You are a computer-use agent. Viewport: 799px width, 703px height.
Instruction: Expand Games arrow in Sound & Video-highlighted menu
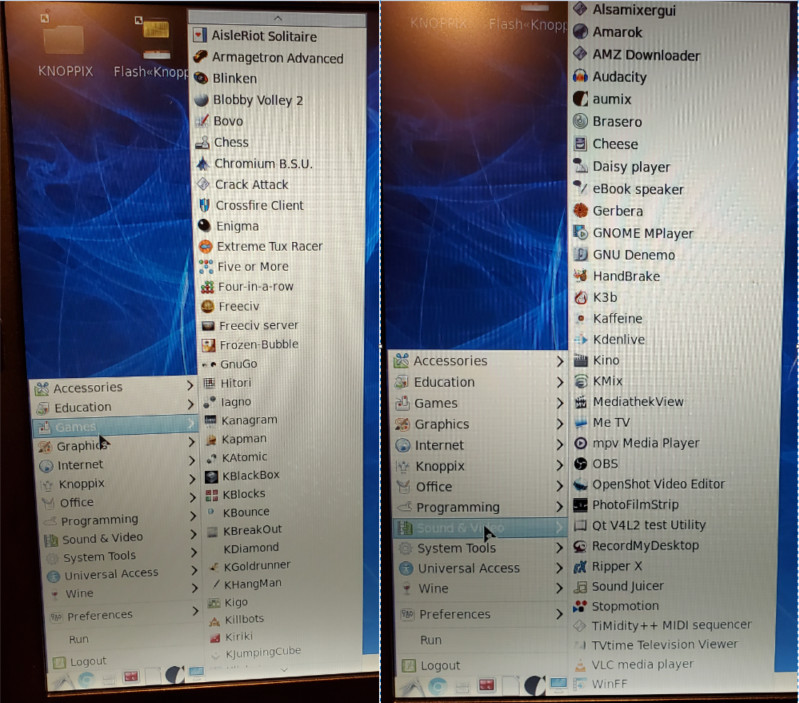coord(560,403)
